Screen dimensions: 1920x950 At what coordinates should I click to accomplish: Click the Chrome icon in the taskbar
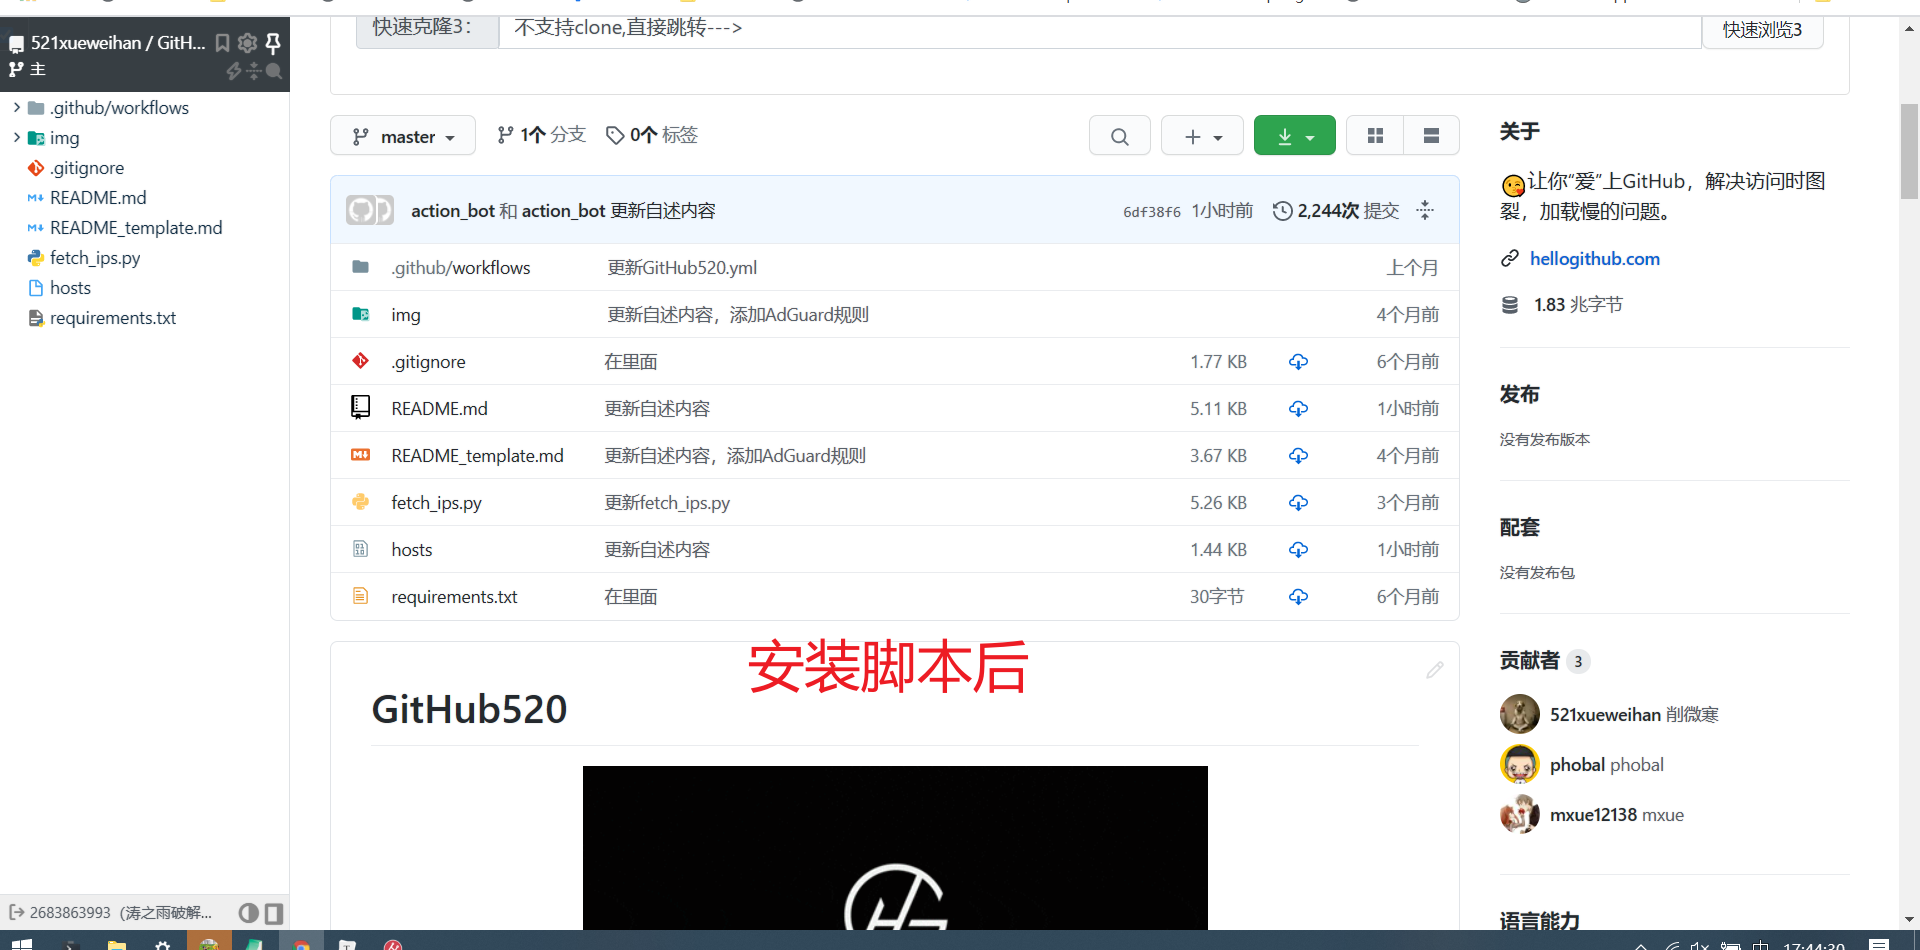[301, 944]
